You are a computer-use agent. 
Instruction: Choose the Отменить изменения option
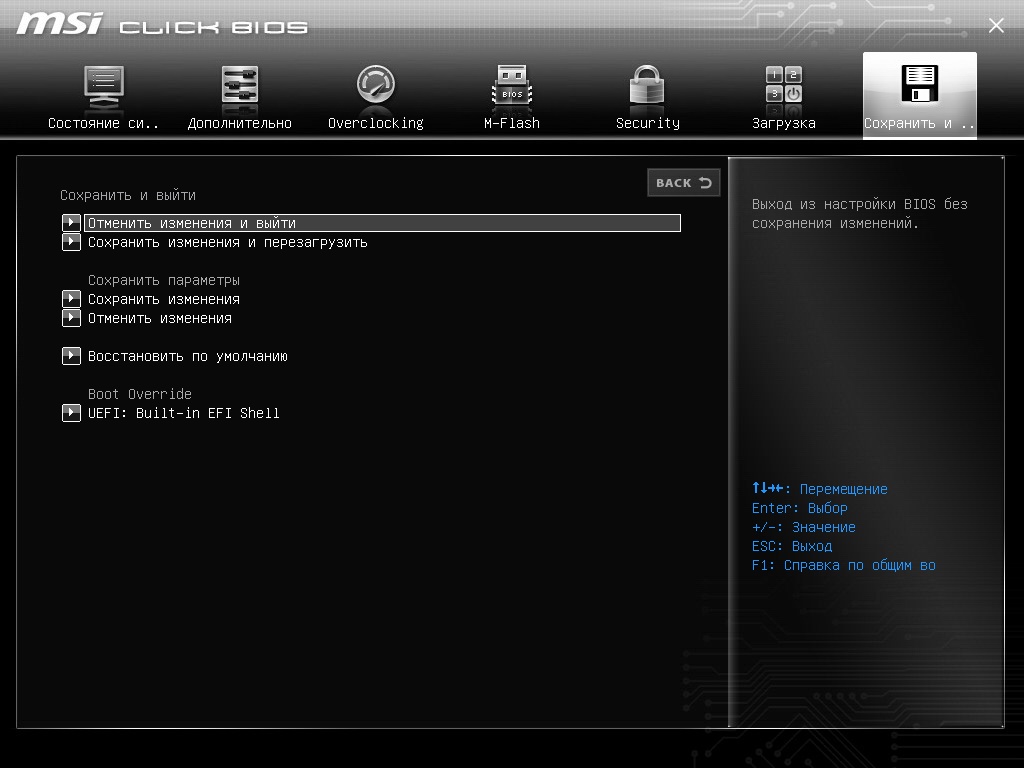tap(160, 318)
